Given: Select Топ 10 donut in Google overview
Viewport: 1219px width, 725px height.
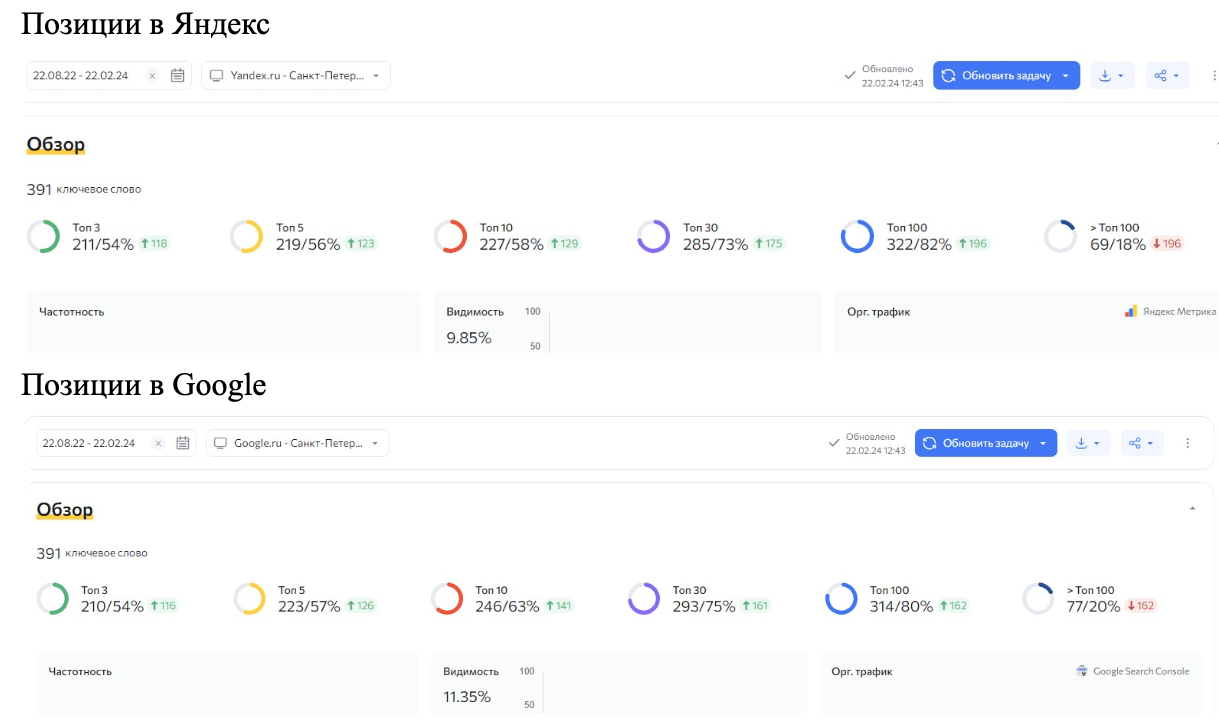Looking at the screenshot, I should (447, 599).
